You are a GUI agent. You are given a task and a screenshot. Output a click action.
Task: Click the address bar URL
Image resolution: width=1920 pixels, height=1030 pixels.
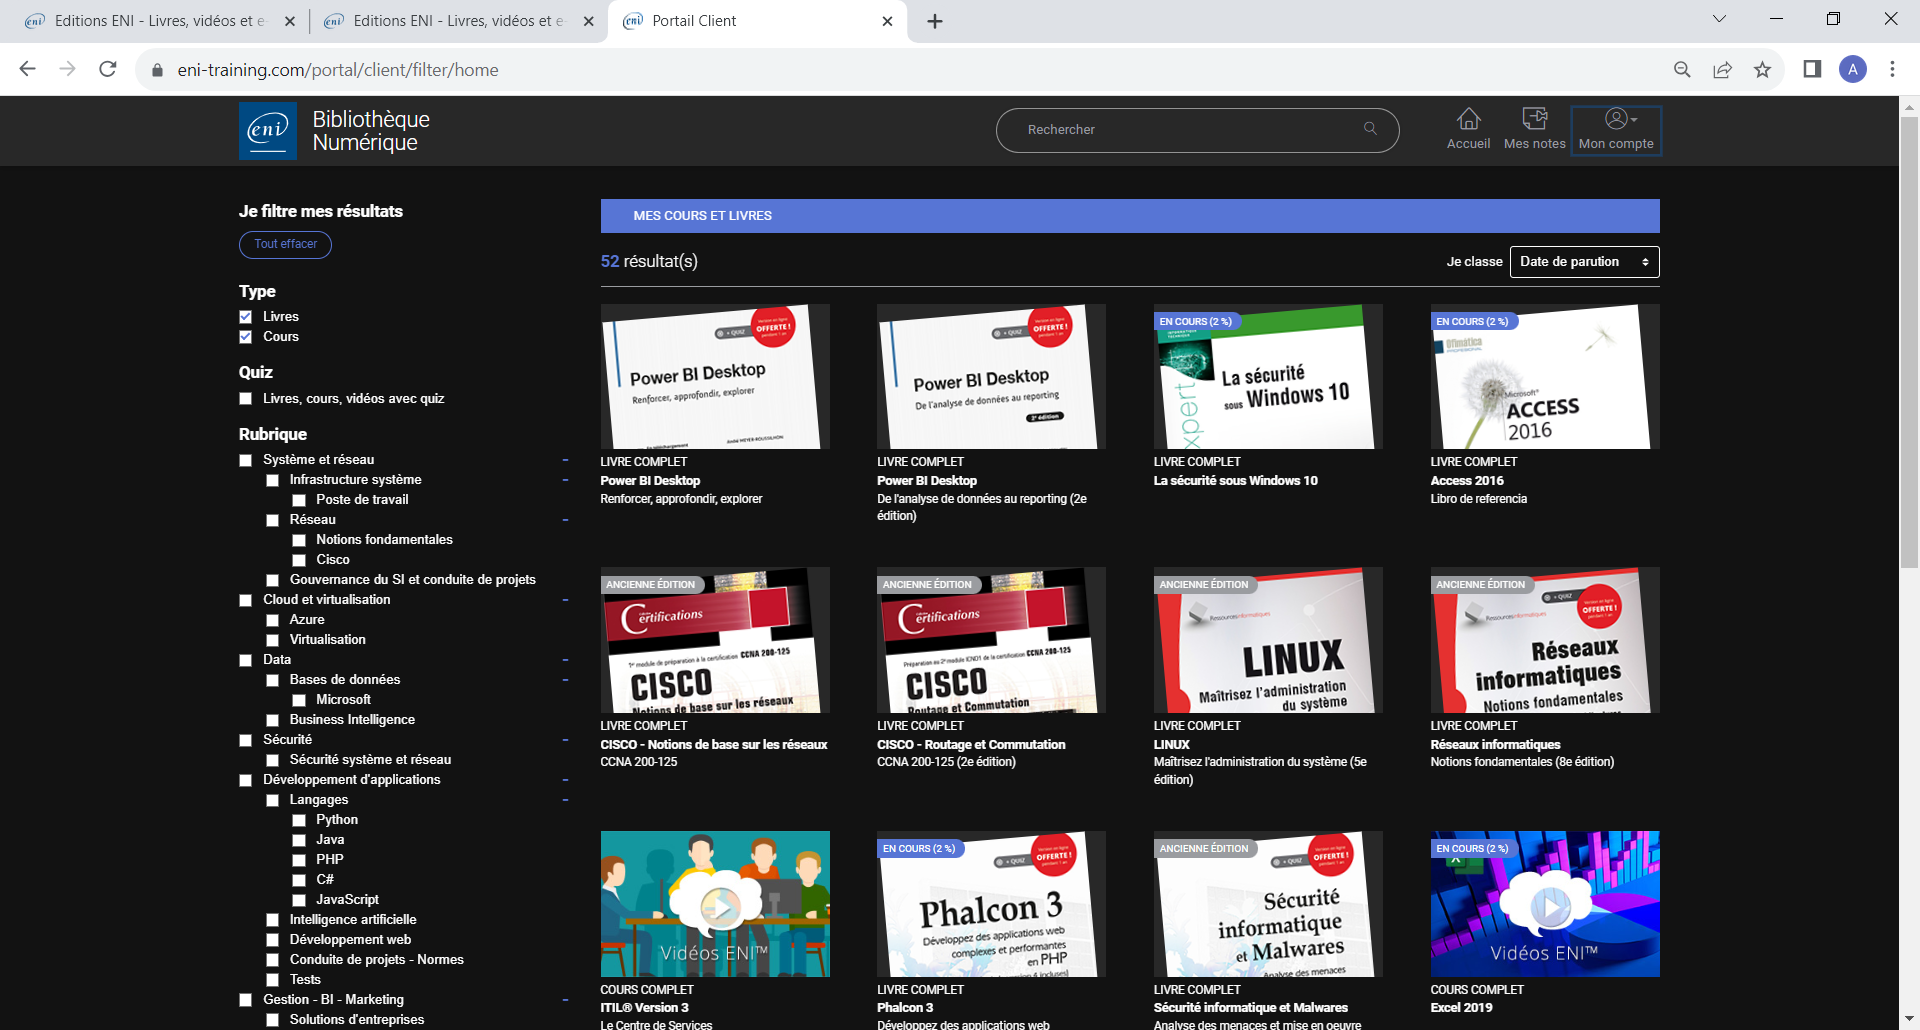pyautogui.click(x=338, y=70)
